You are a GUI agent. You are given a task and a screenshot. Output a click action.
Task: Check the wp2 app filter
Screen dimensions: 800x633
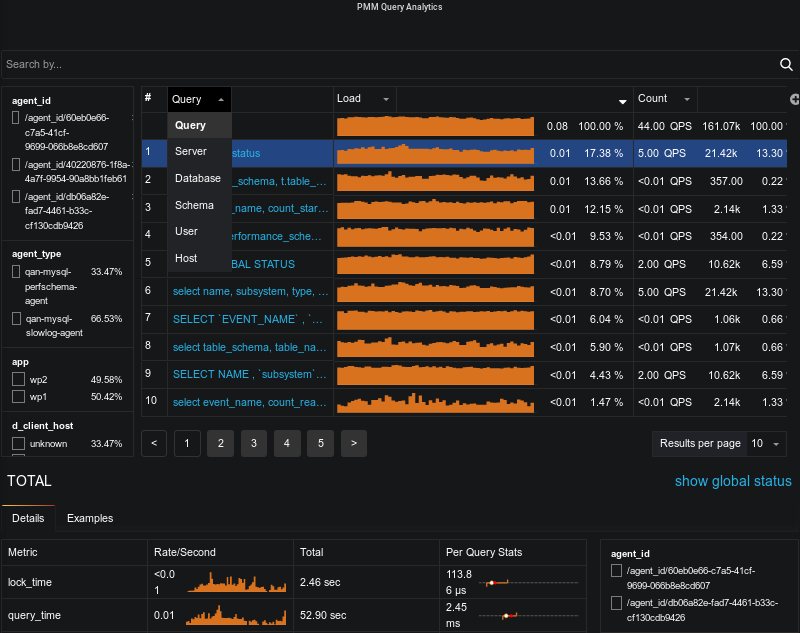tap(18, 380)
